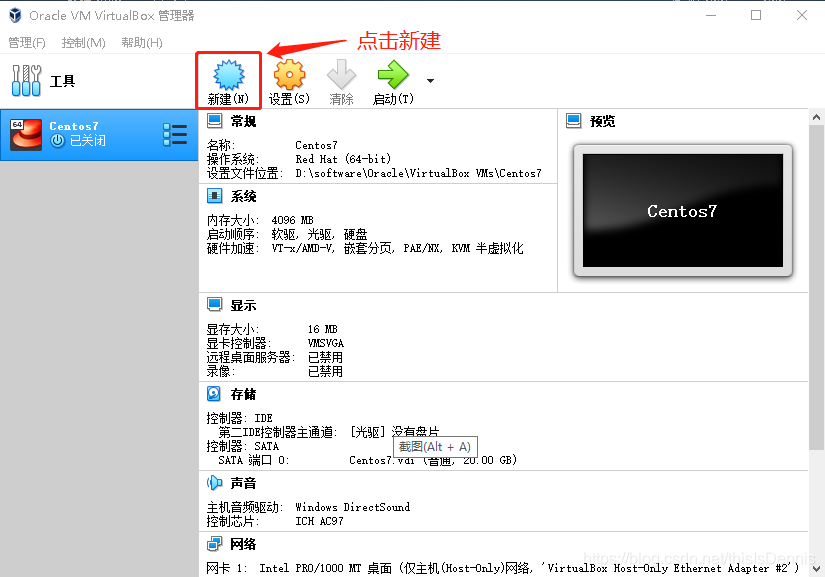Click the General (常规) section icon
This screenshot has width=825, height=577.
point(215,121)
